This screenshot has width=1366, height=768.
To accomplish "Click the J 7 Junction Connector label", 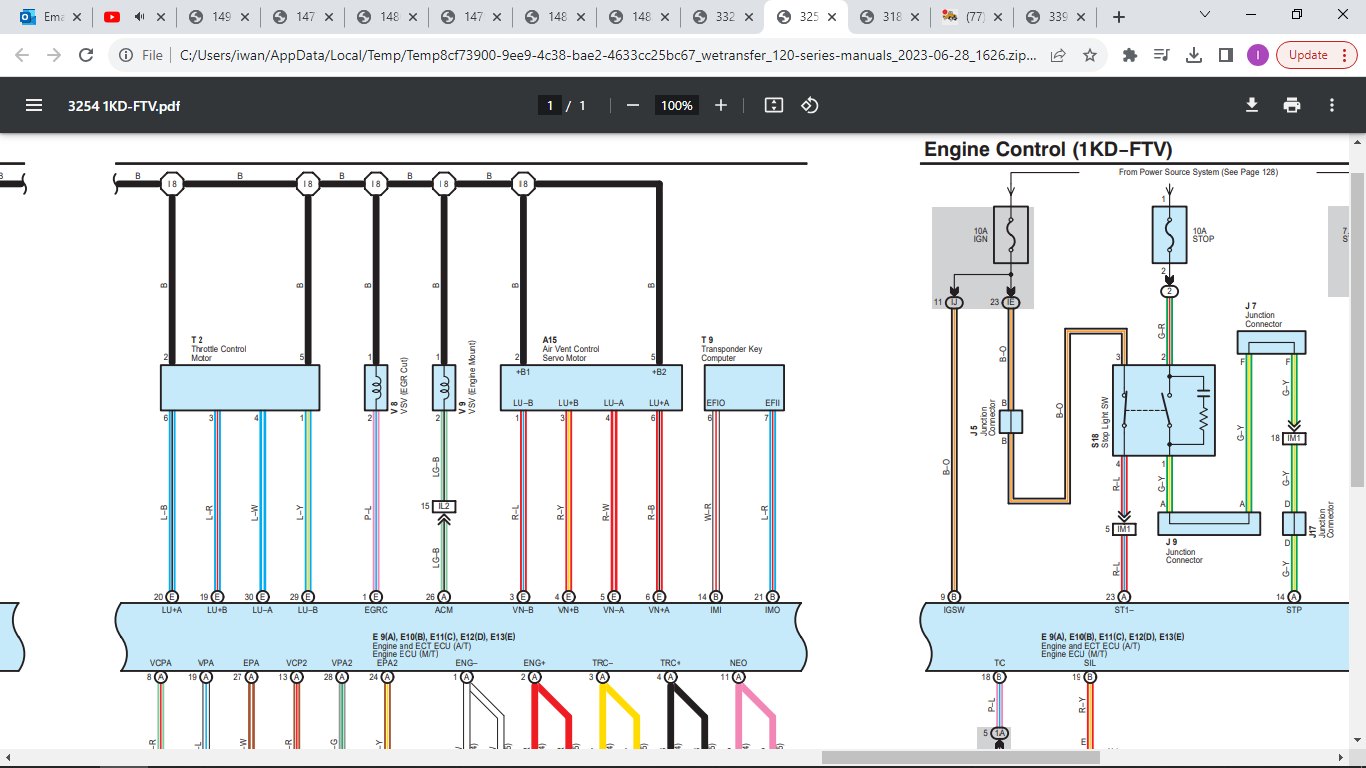I will [x=1264, y=315].
